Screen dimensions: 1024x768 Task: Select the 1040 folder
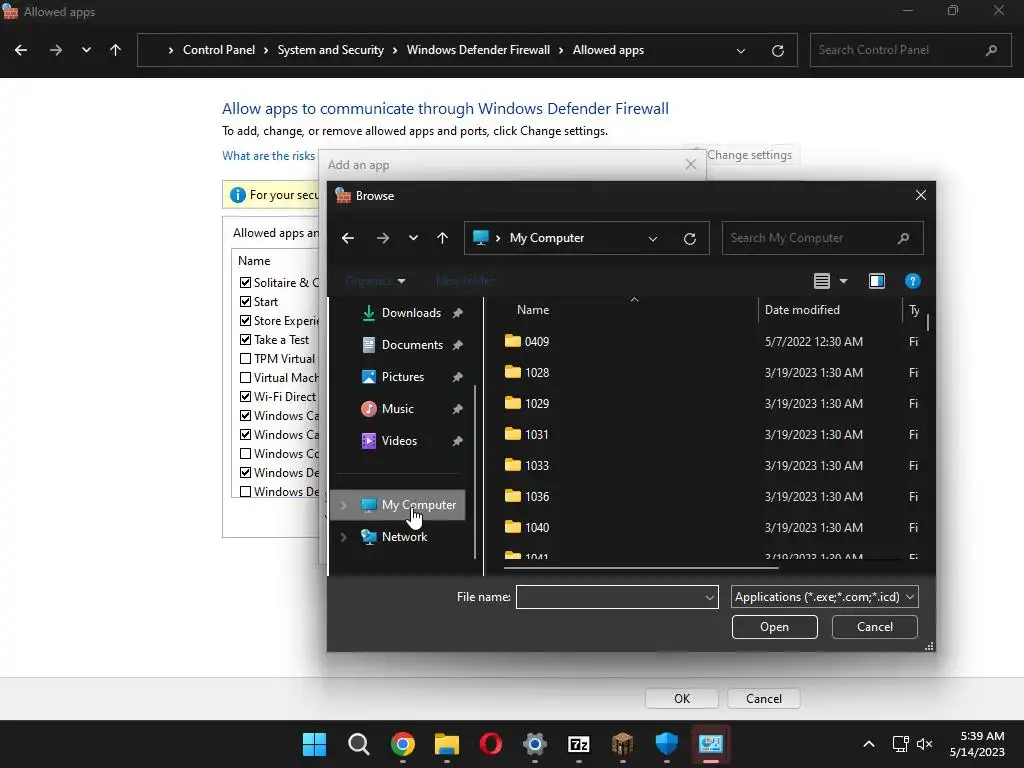[536, 527]
